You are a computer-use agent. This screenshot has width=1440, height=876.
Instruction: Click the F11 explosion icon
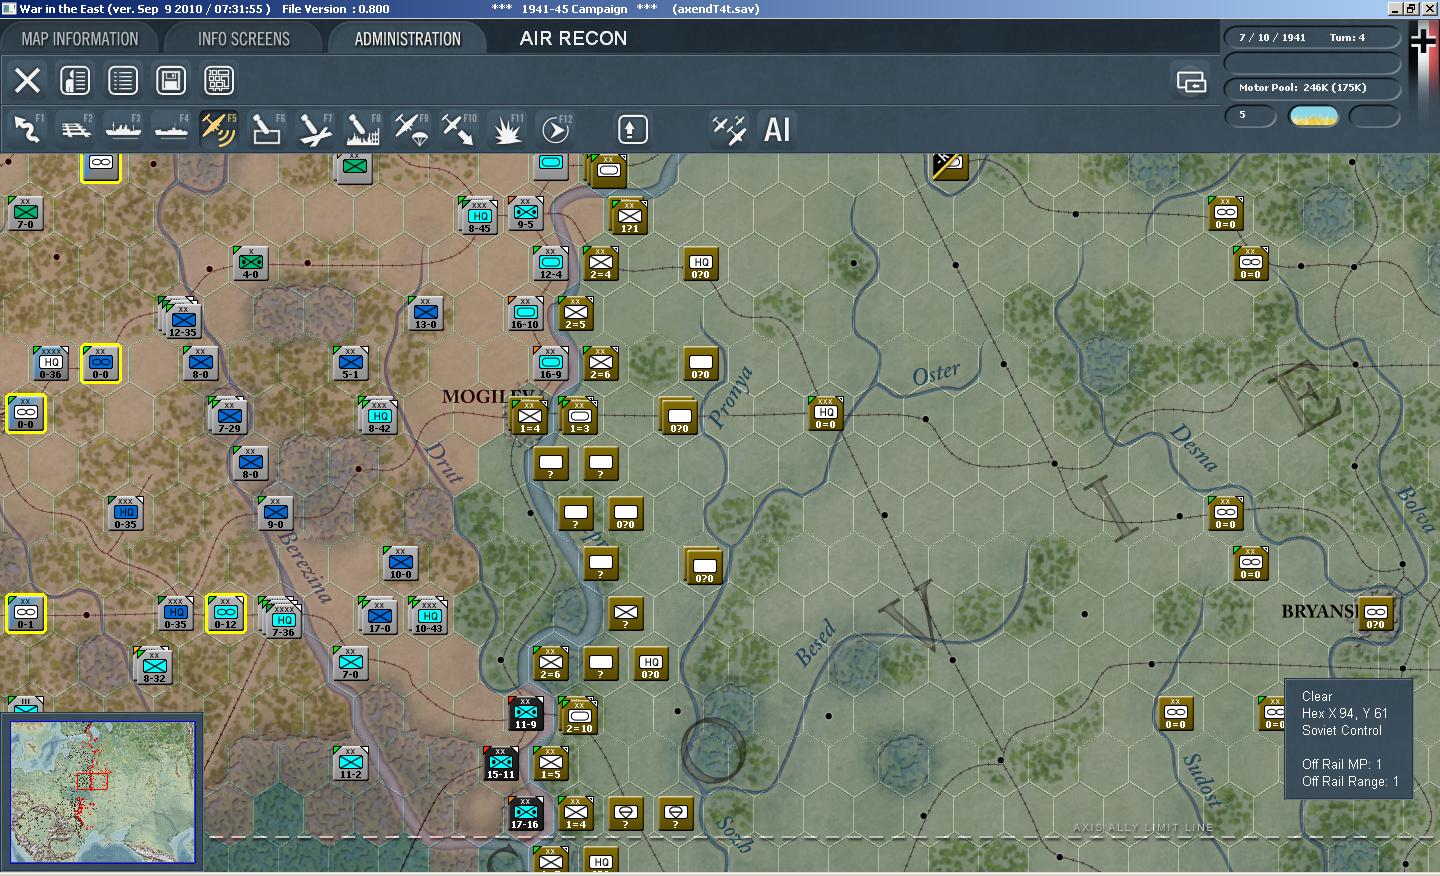[507, 129]
